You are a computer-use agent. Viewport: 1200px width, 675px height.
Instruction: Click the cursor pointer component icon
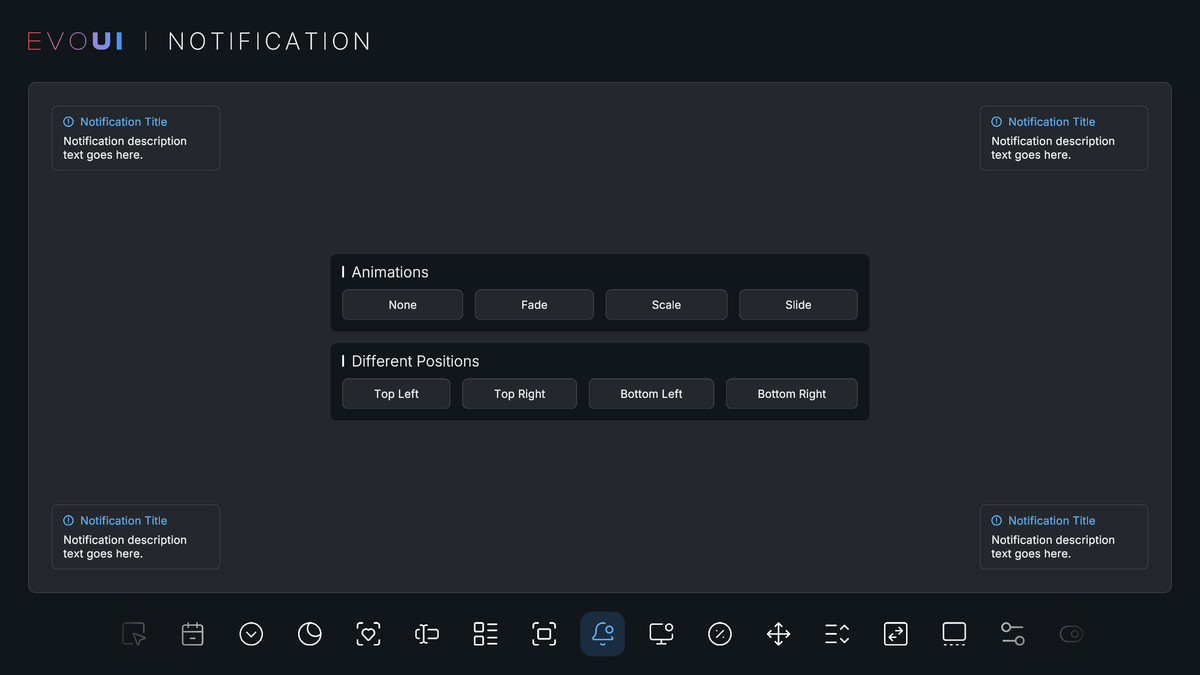pyautogui.click(x=134, y=633)
